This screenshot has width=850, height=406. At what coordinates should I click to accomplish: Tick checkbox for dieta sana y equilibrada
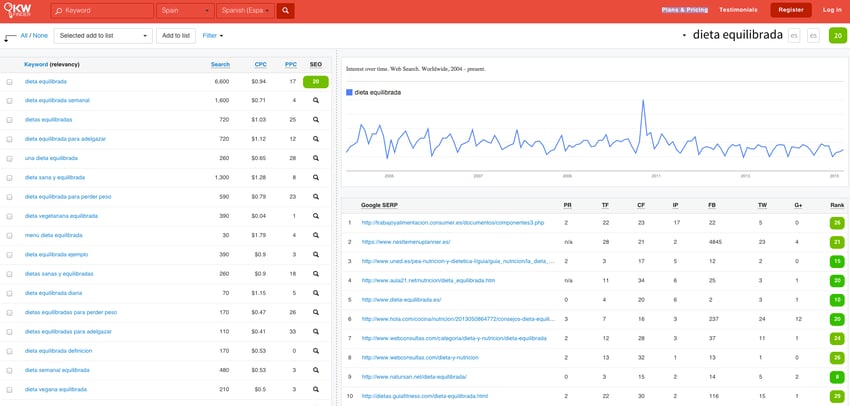[9, 178]
